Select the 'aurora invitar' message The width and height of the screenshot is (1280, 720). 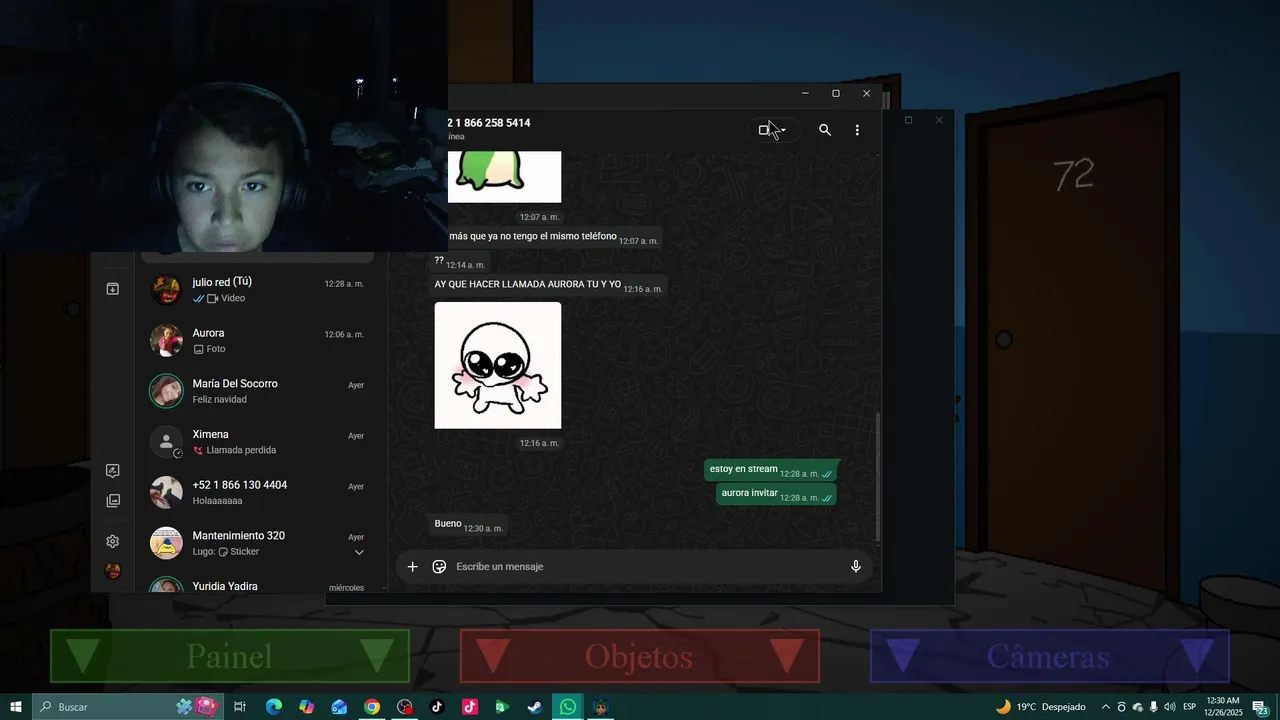coord(776,494)
